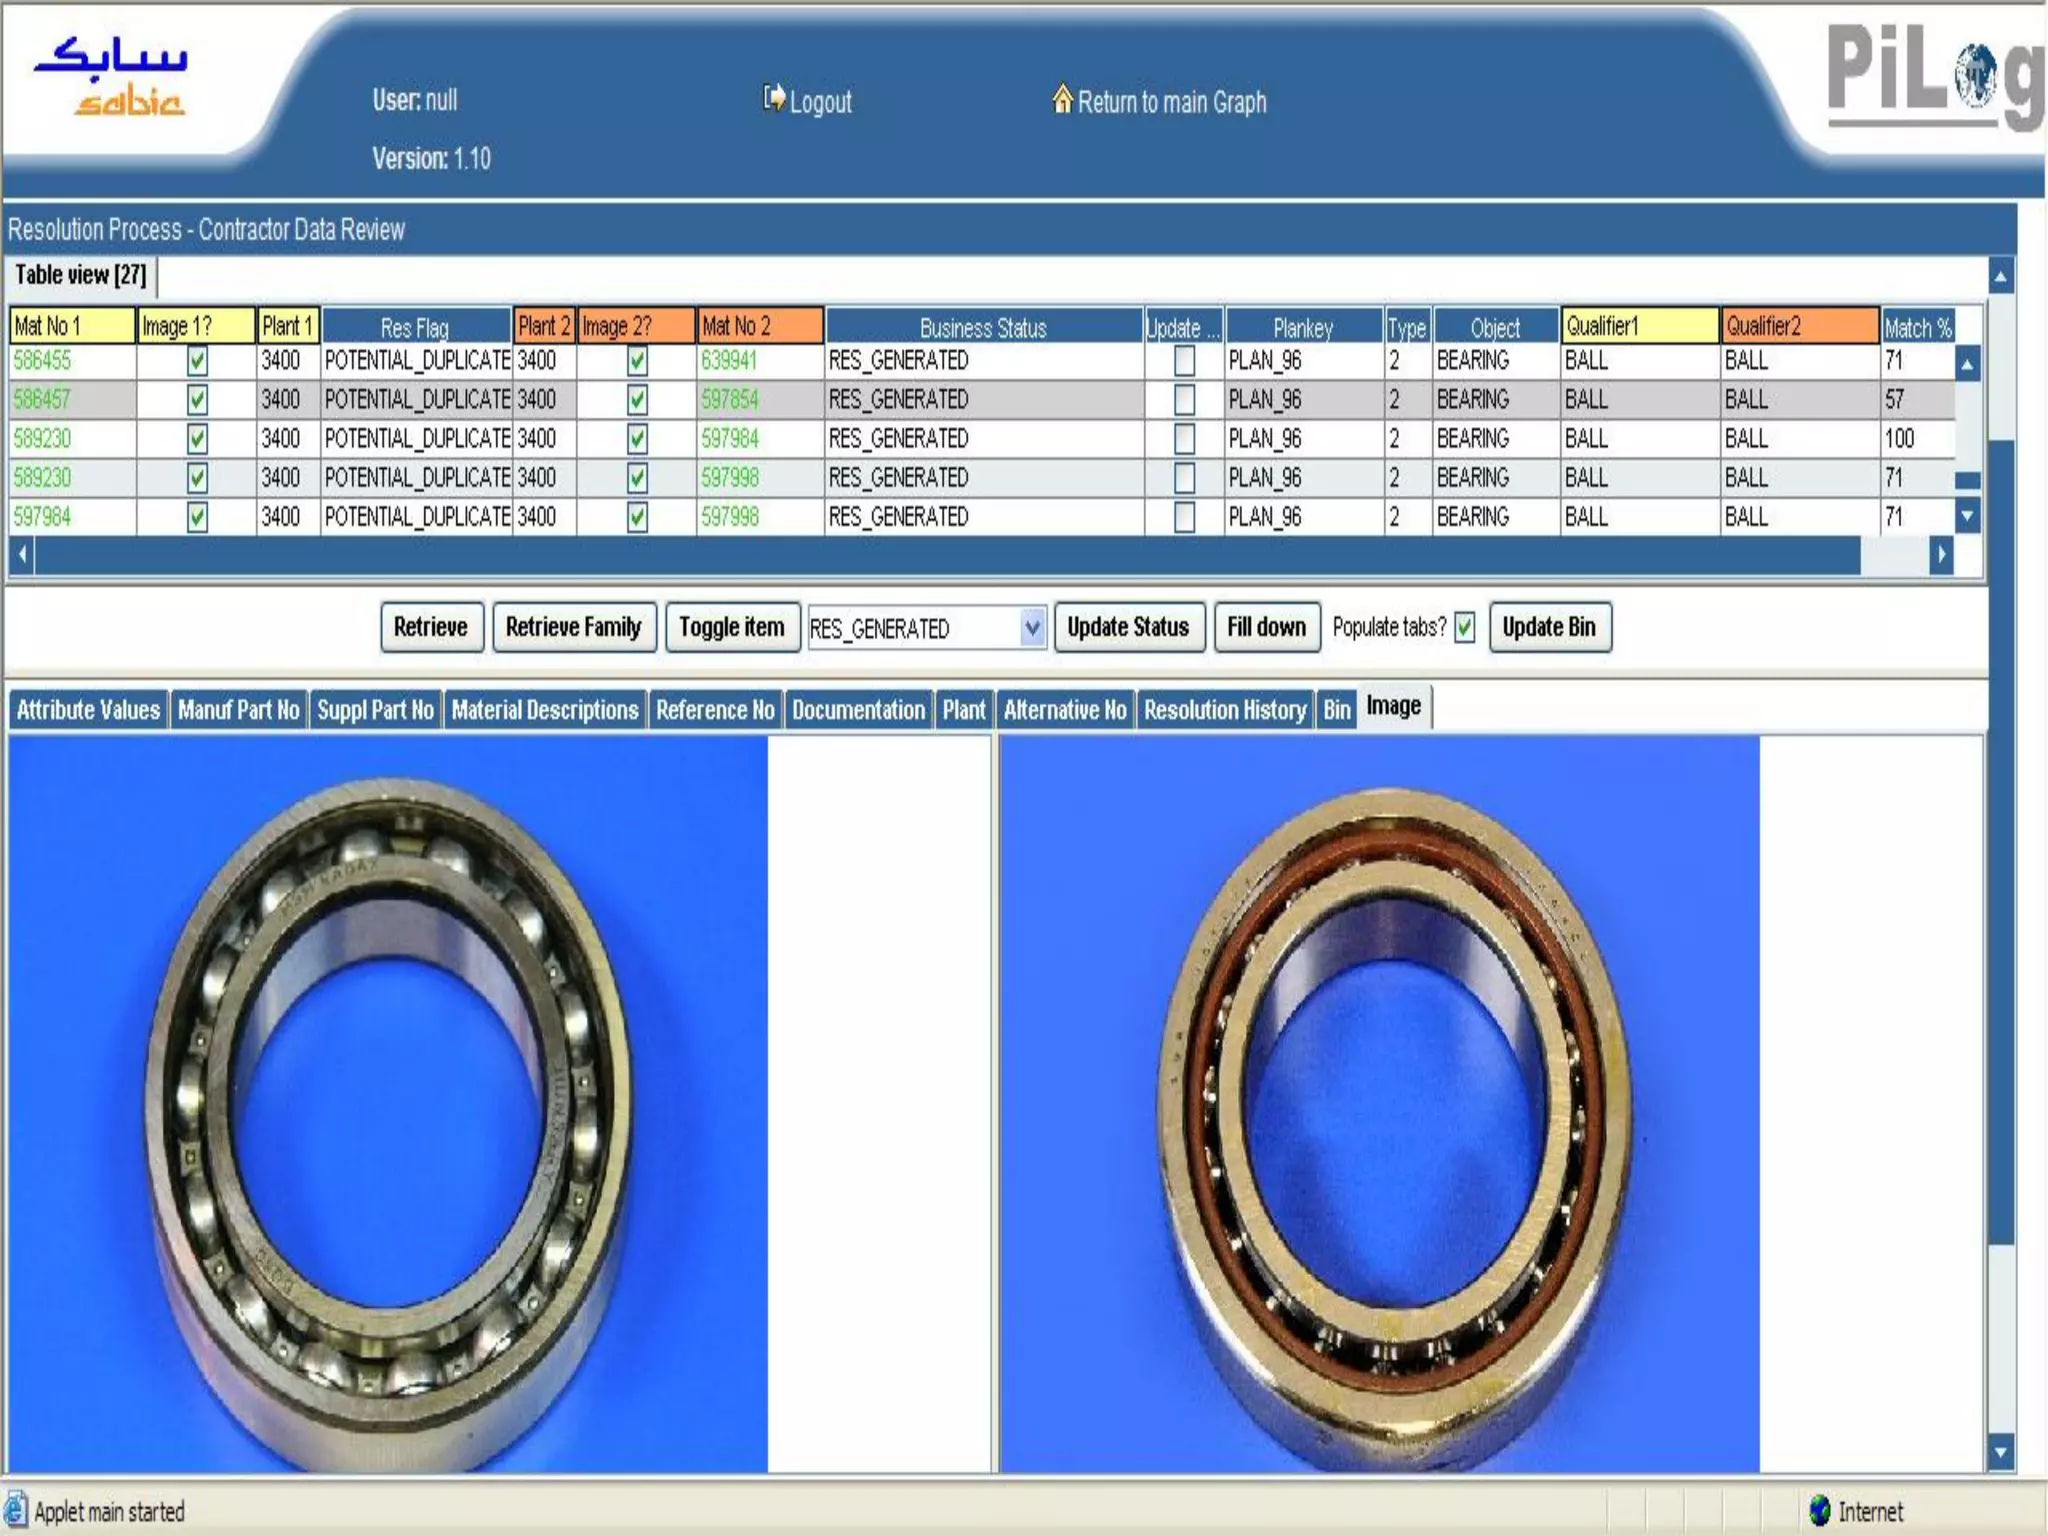
Task: Toggle Update checkbox for Mat No 586455
Action: coord(1184,361)
